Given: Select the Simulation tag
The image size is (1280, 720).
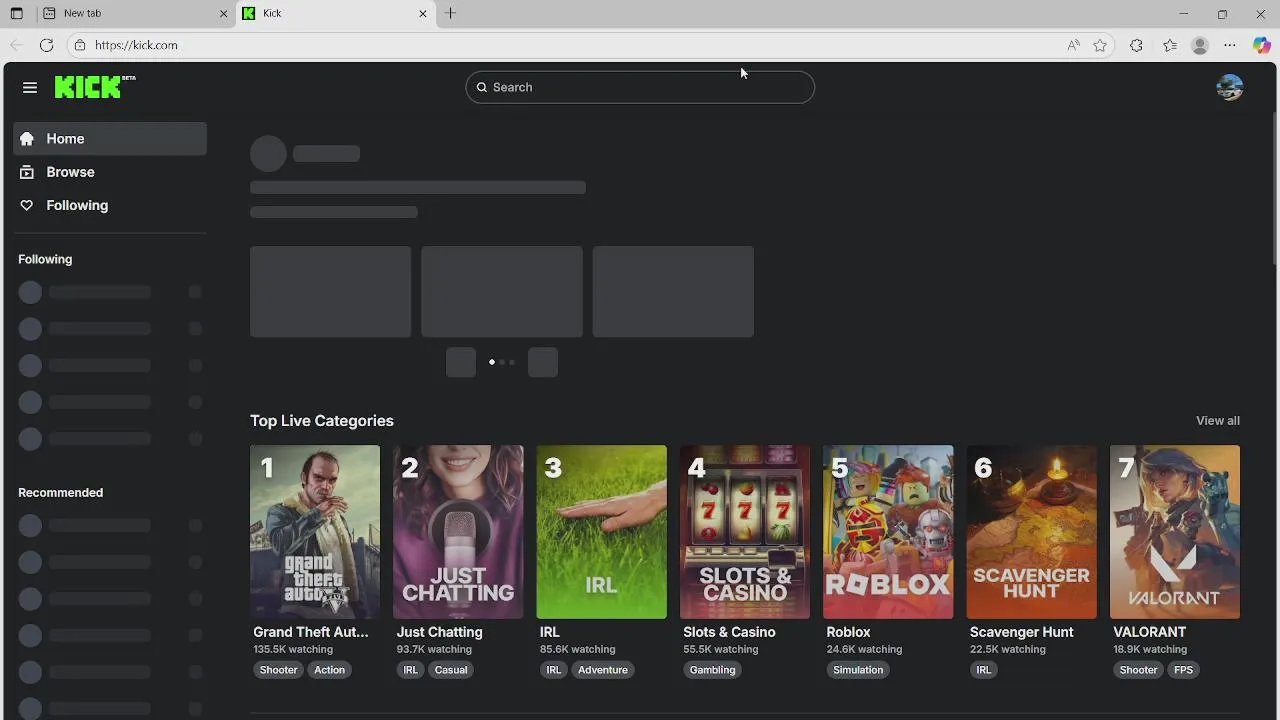Looking at the screenshot, I should tap(858, 670).
